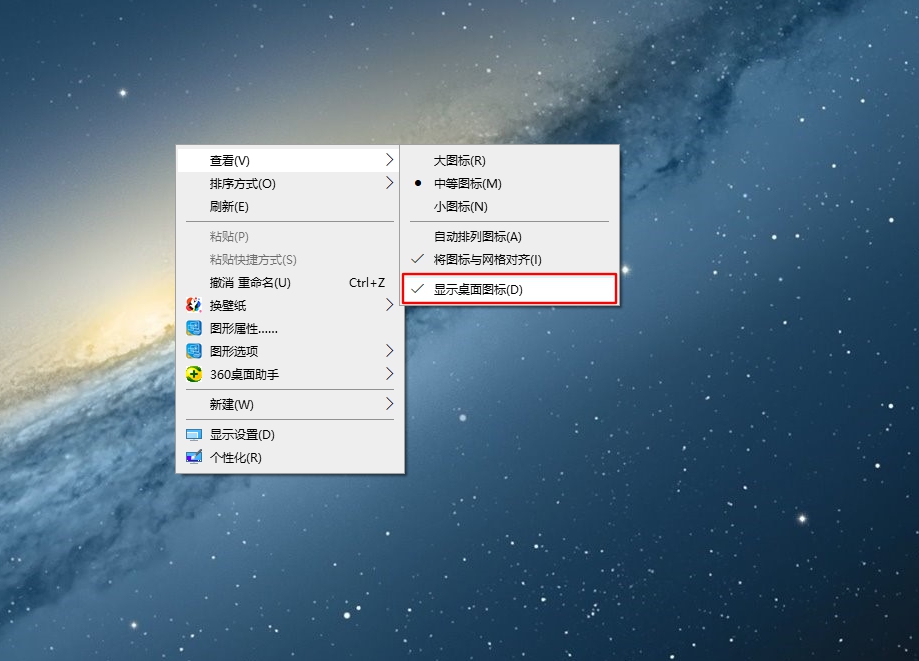This screenshot has width=919, height=661.
Task: Expand the 查看(V) submenu arrow
Action: 389,160
